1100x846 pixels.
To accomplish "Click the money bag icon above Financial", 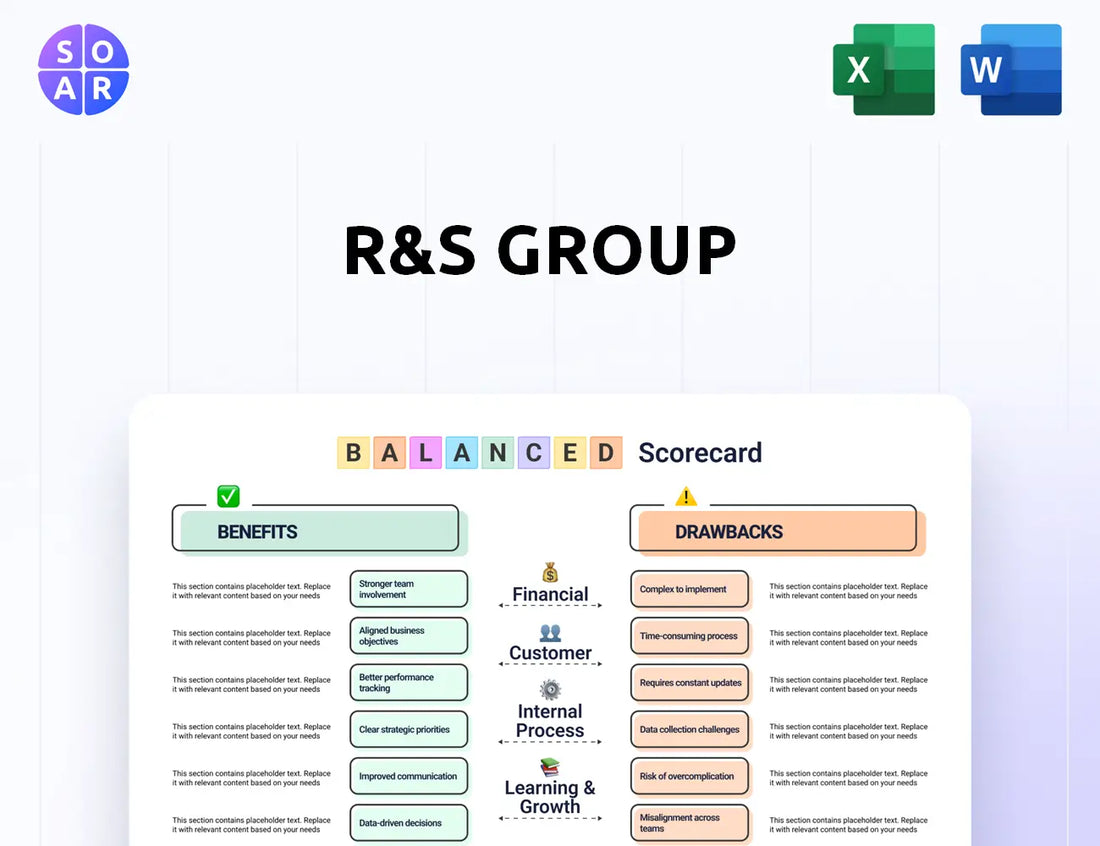I will coord(550,572).
